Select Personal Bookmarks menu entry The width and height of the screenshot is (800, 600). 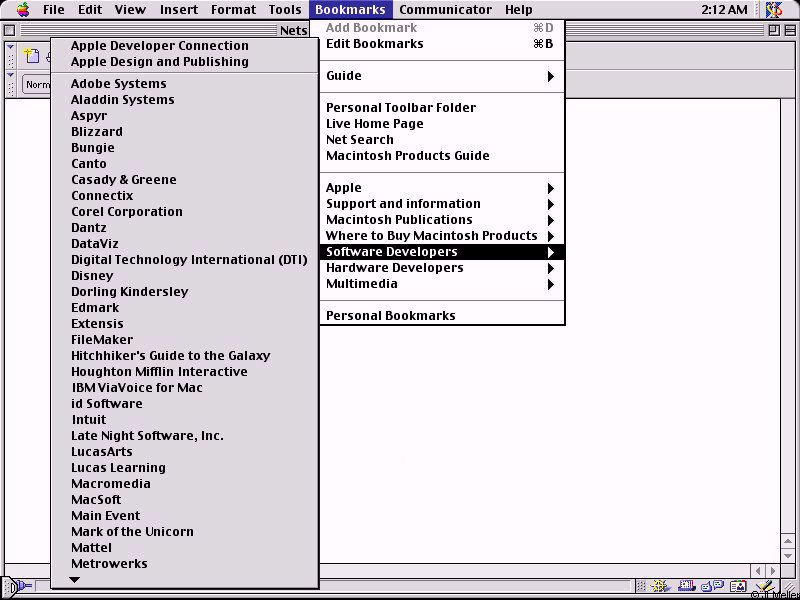tap(390, 316)
